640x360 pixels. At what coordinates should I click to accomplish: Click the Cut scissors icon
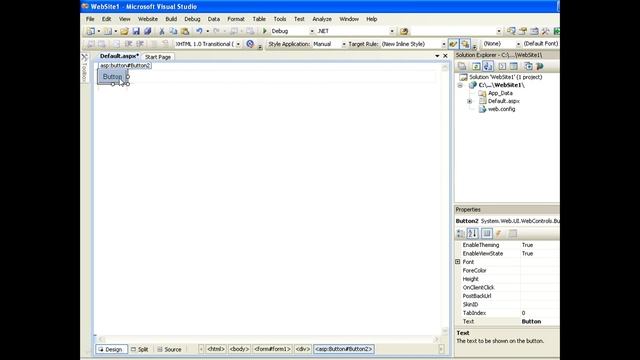162,31
